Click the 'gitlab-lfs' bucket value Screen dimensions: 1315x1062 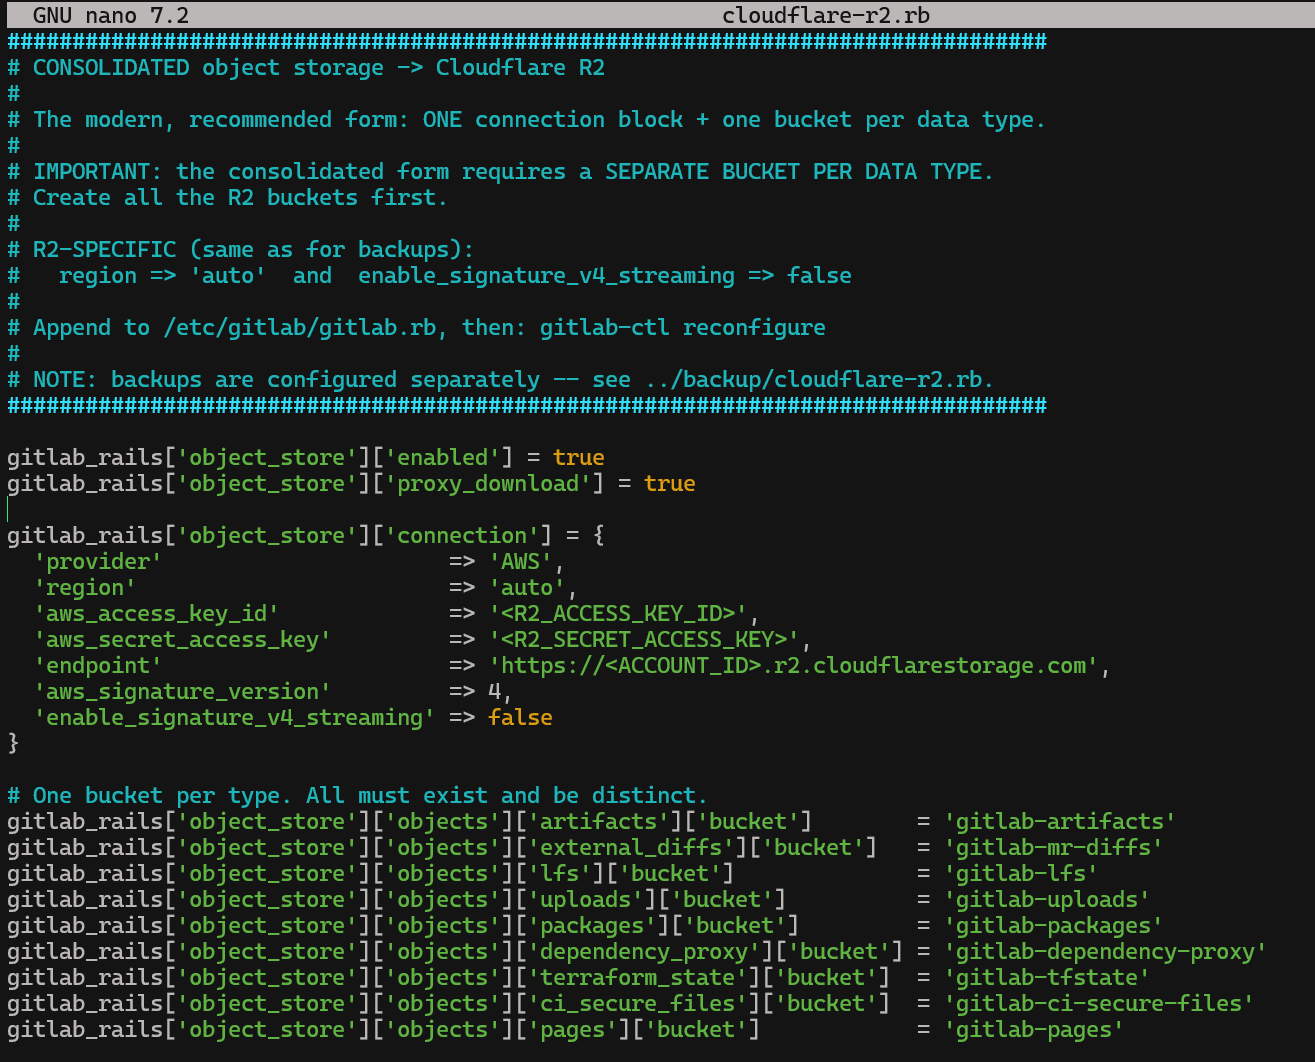(x=1021, y=874)
